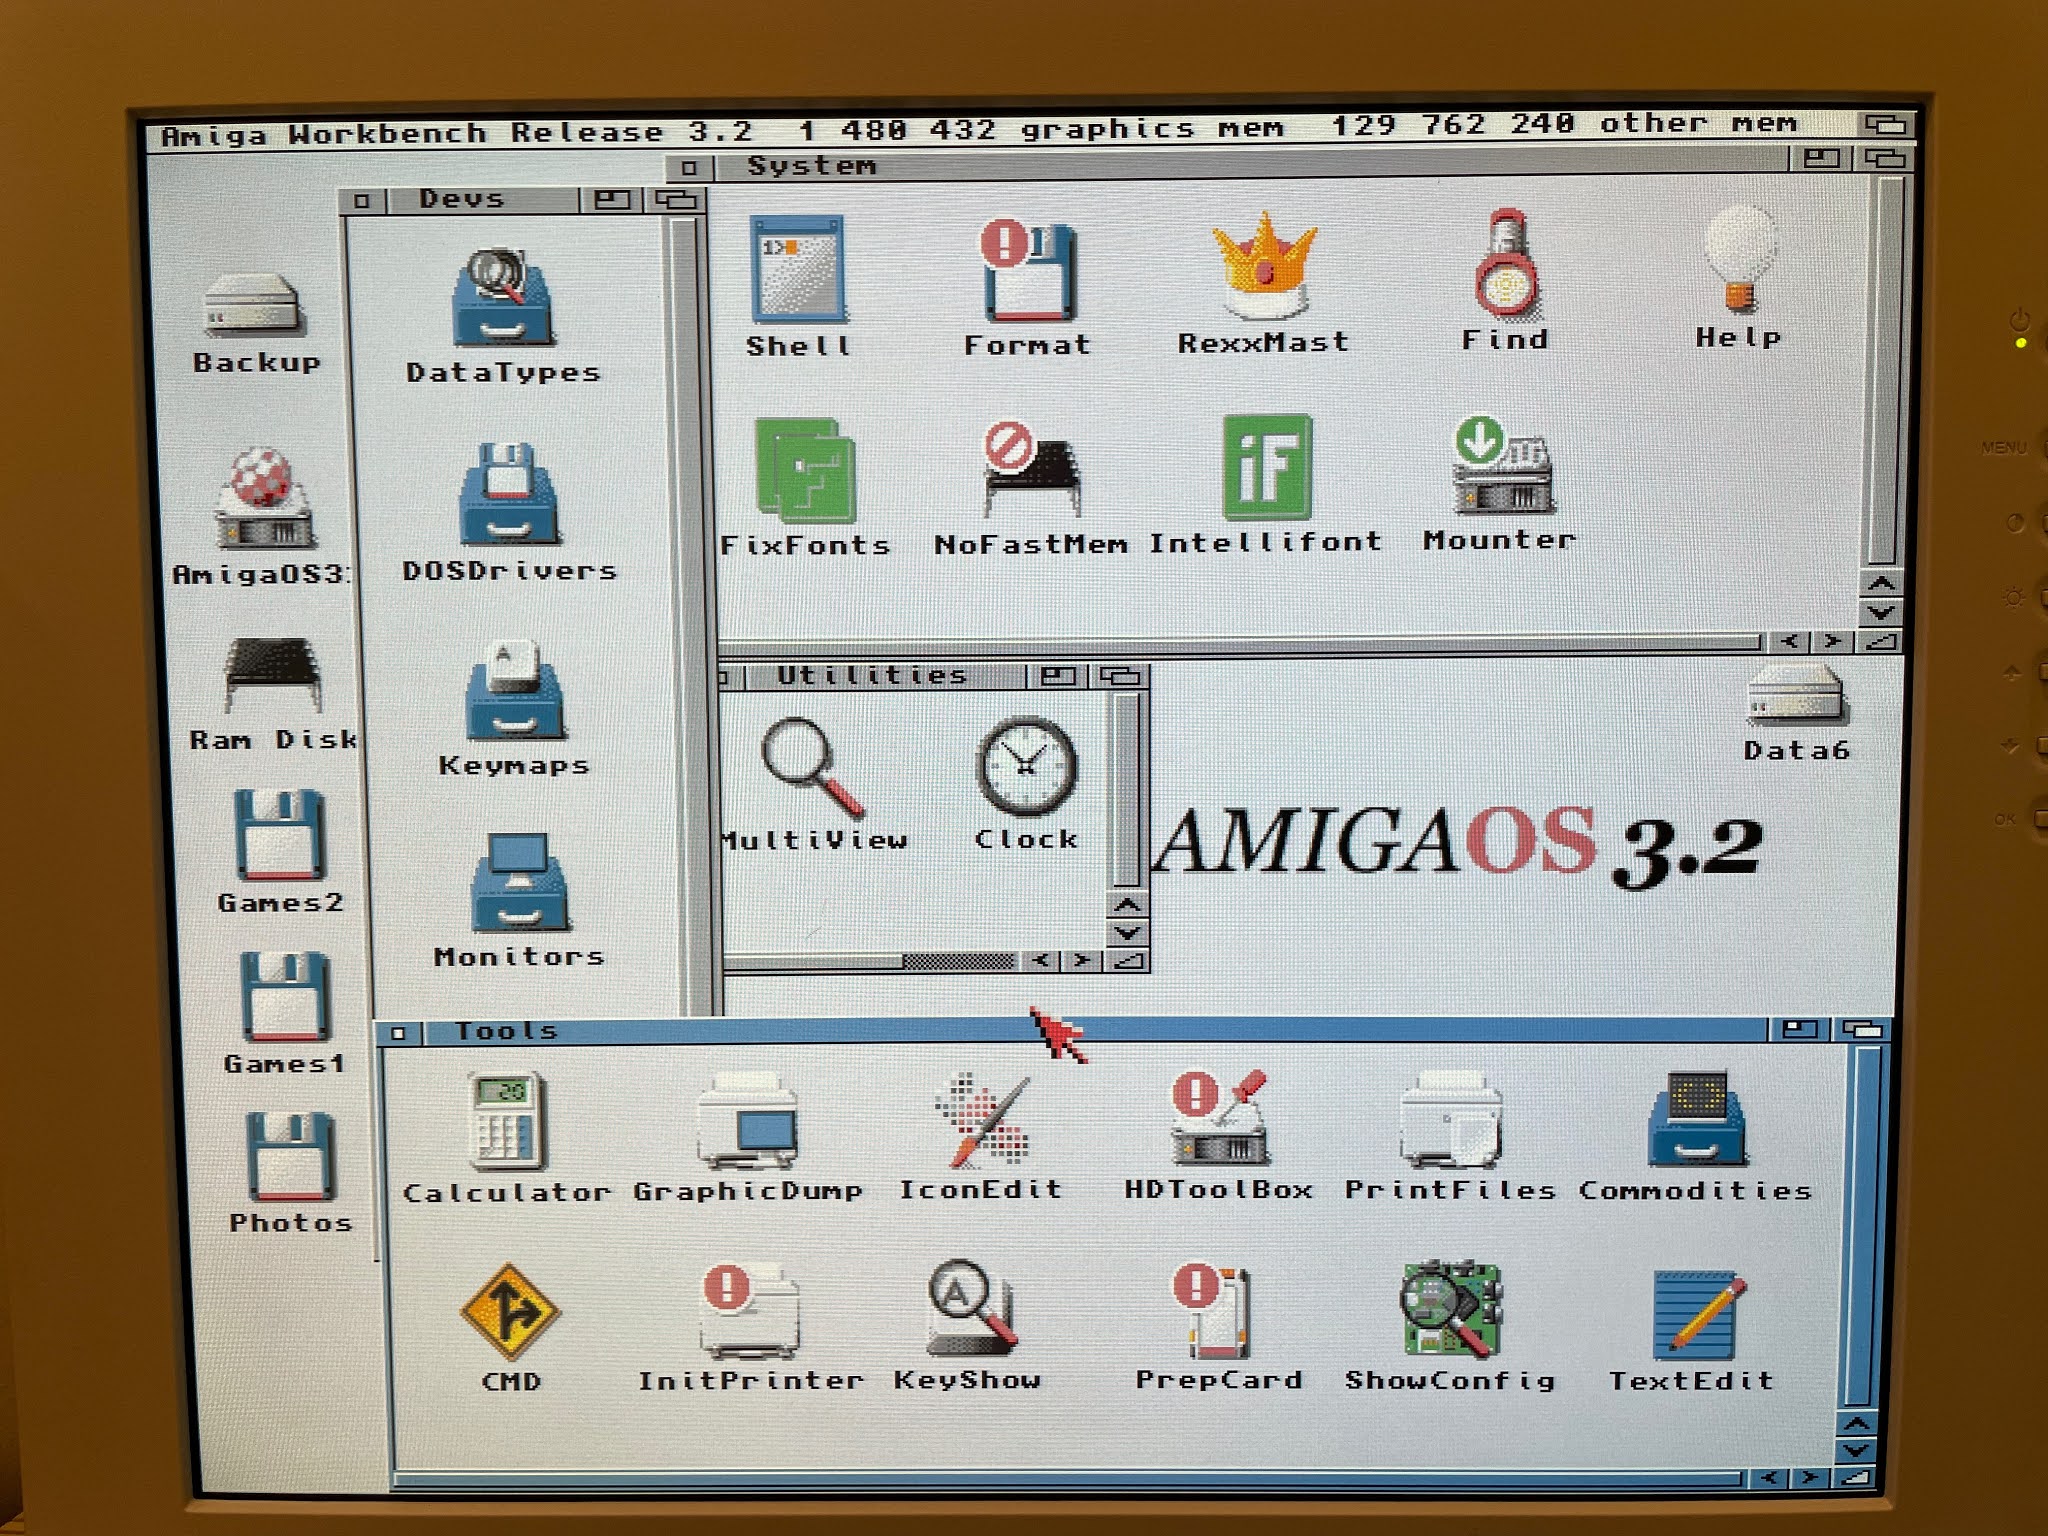
Task: Select the MultiView magnifier icon
Action: point(812,767)
